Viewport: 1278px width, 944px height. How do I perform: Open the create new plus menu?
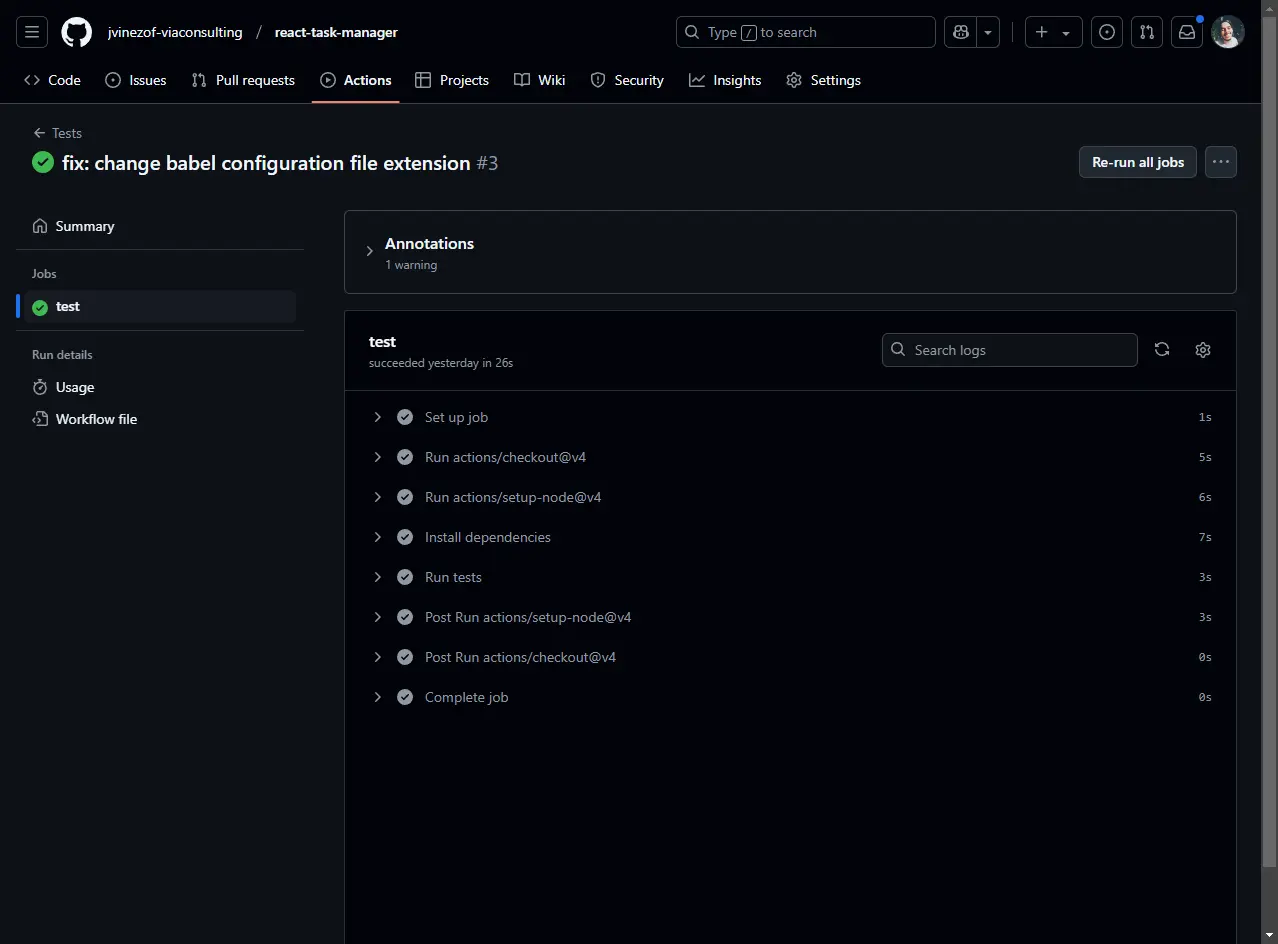point(1053,32)
